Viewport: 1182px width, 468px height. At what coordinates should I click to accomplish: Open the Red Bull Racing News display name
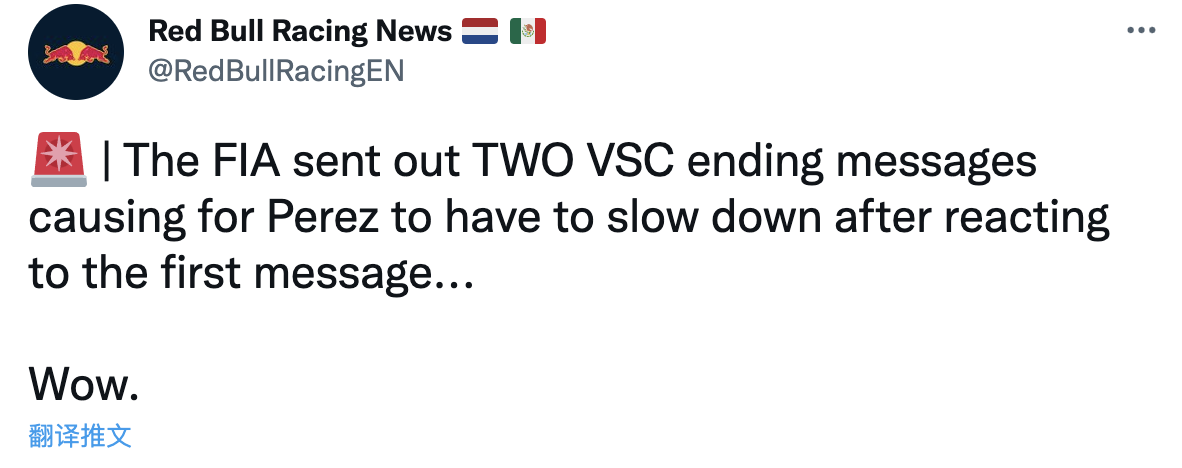tap(300, 31)
